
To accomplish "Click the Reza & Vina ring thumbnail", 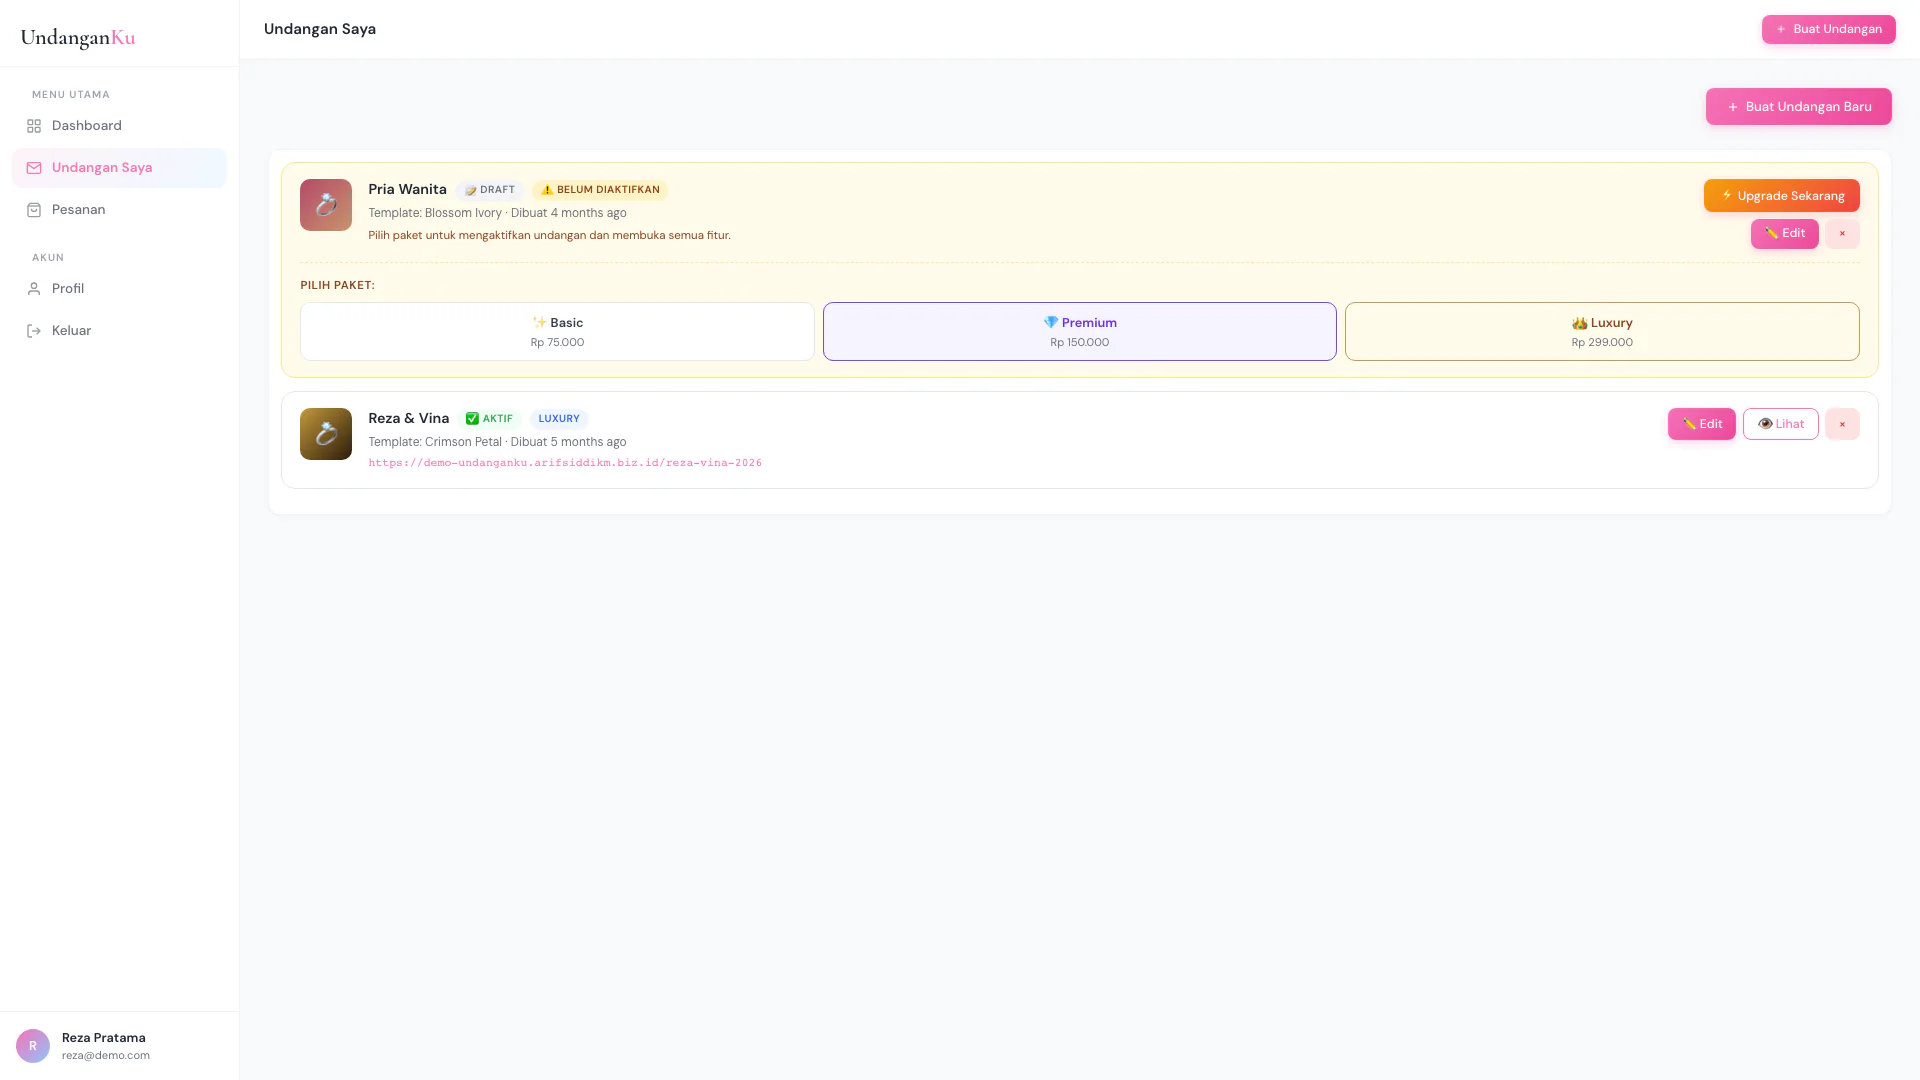I will point(326,434).
